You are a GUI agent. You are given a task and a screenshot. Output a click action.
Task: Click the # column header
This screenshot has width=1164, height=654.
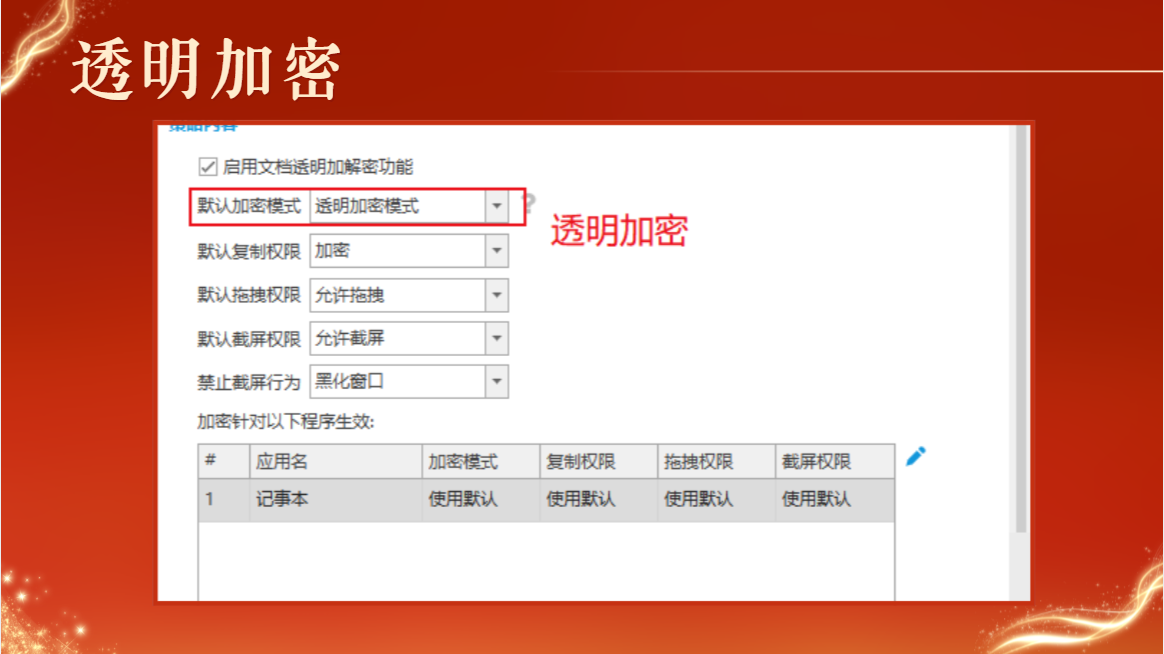[223, 461]
